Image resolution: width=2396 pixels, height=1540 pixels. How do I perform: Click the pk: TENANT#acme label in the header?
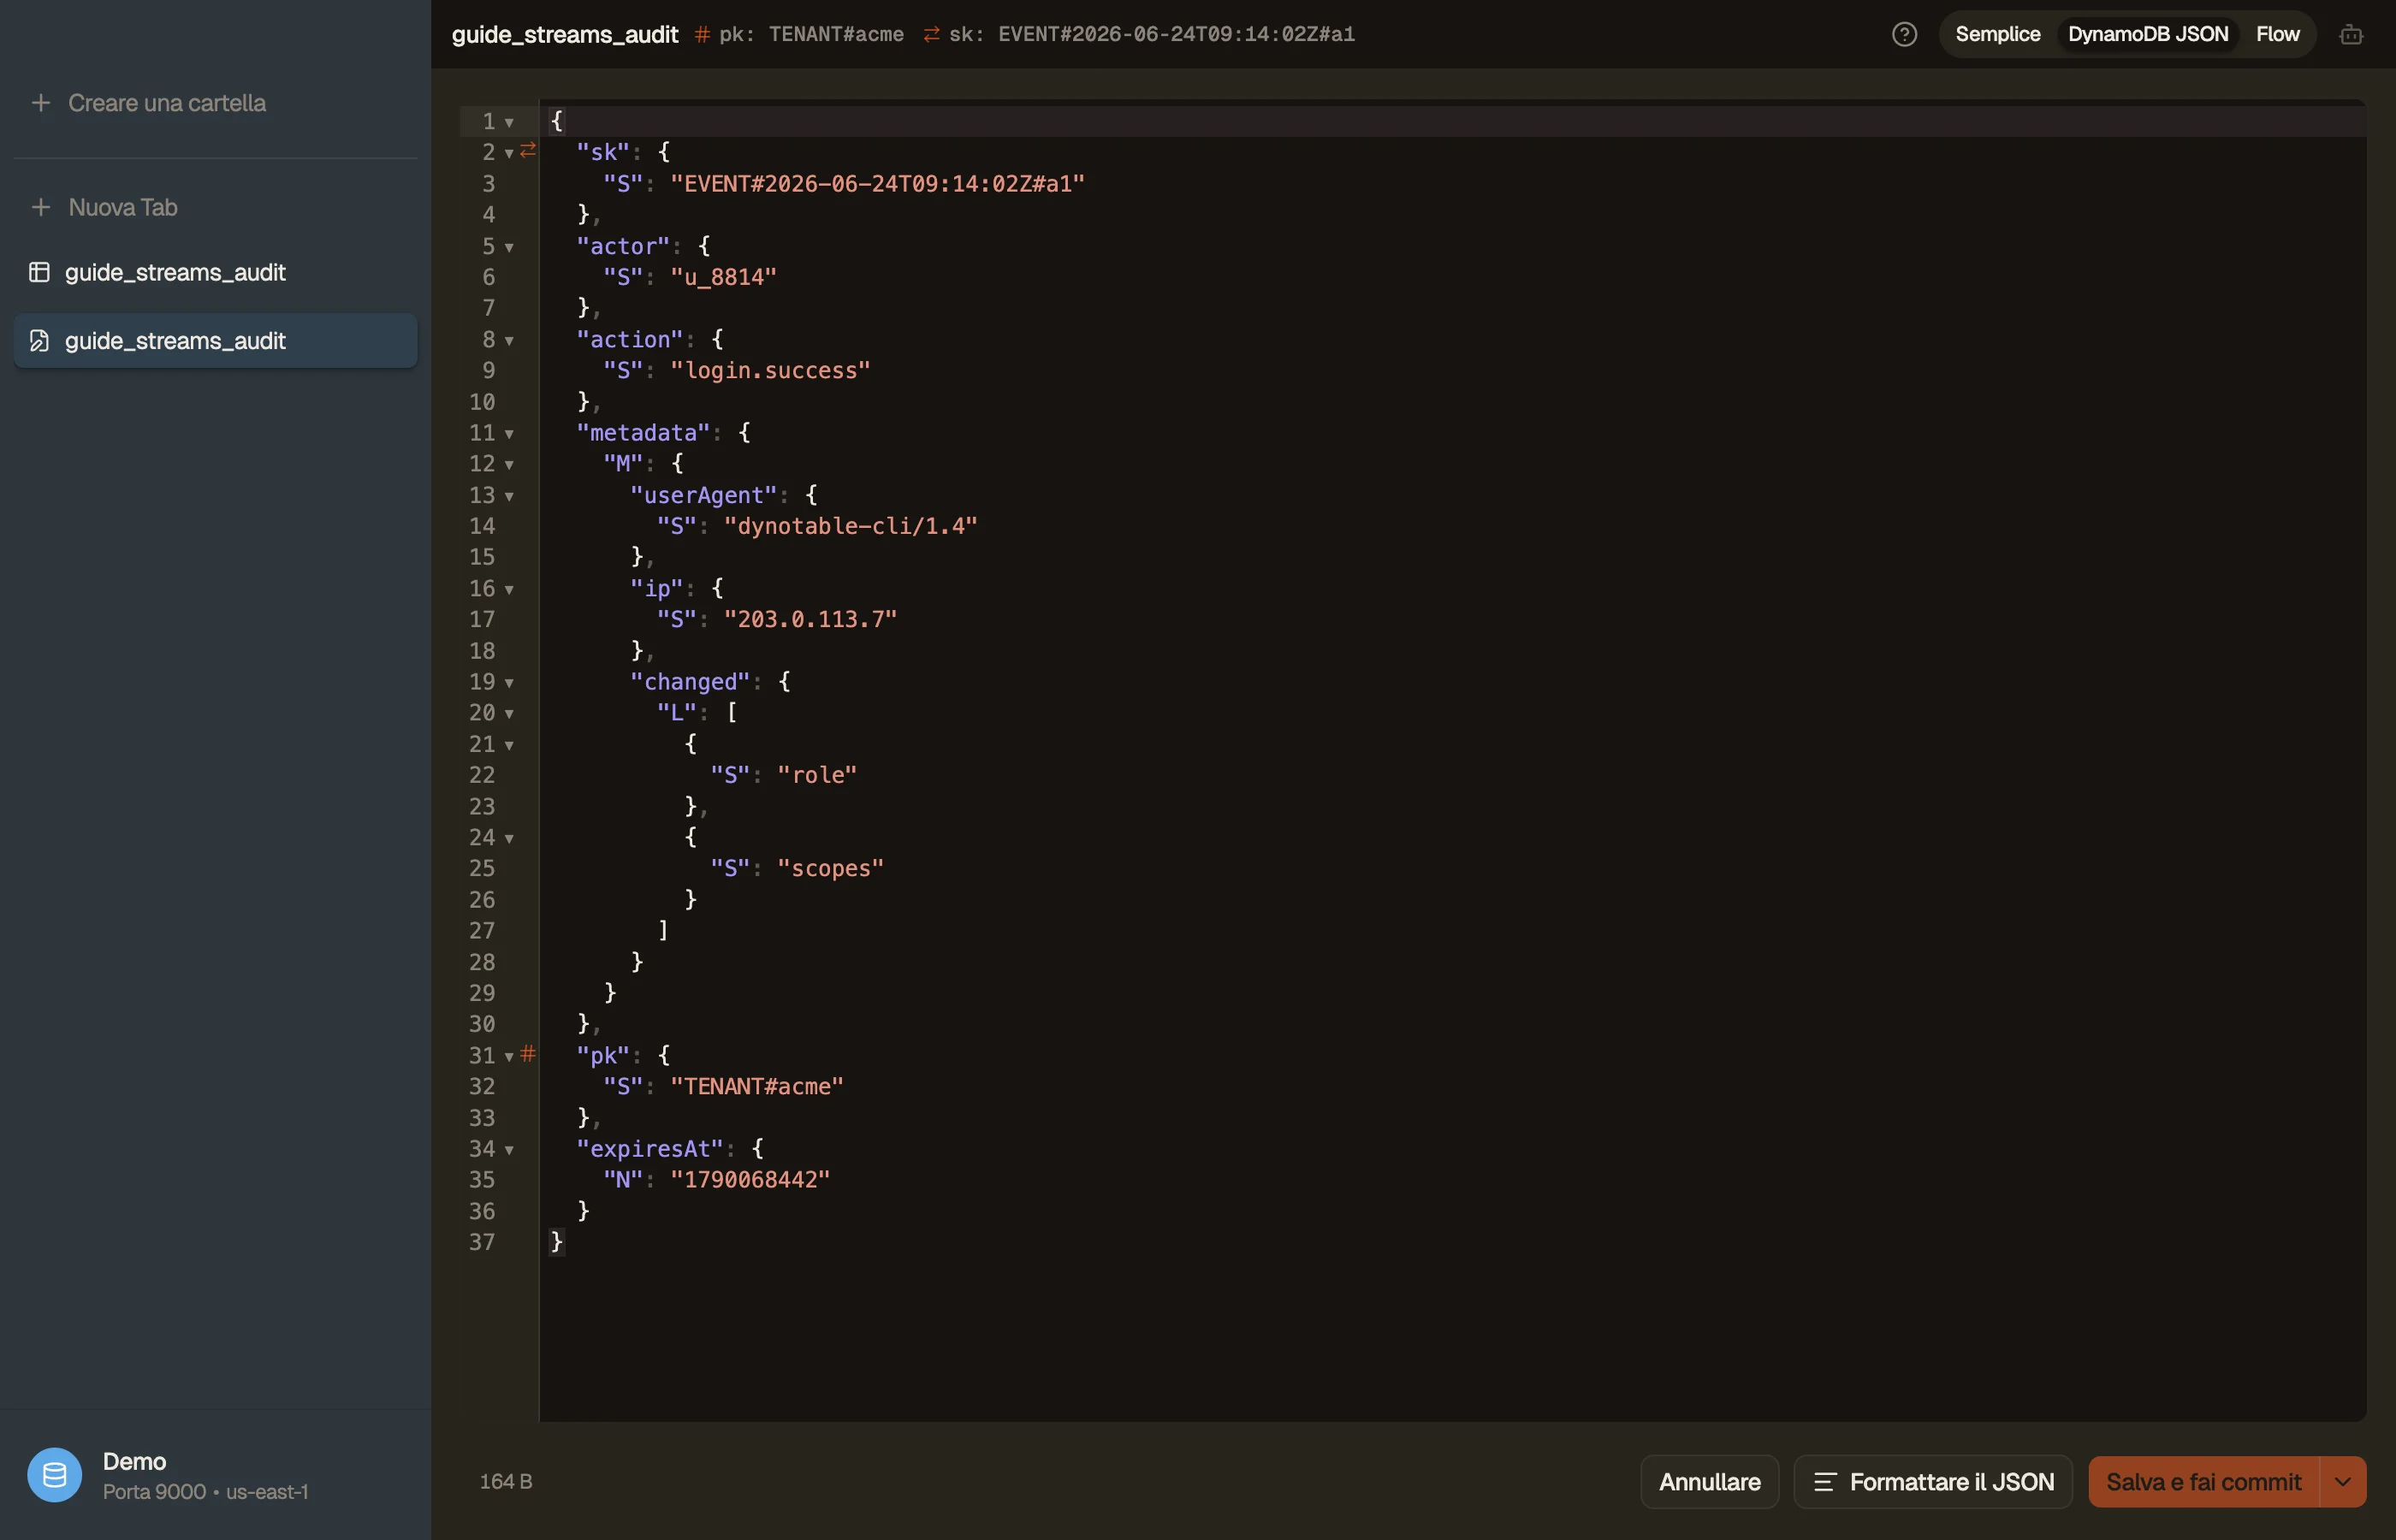811,35
